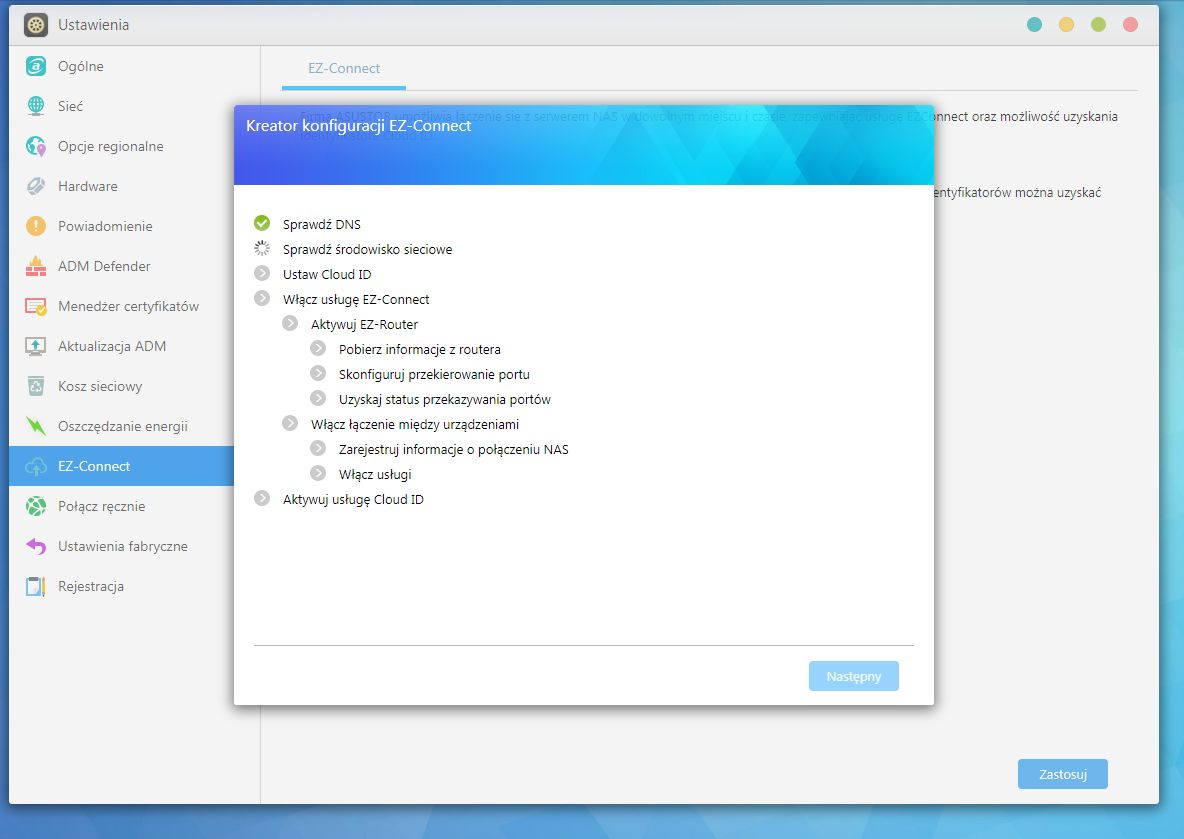The image size is (1184, 839).
Task: Click the Uzyskaj status przekazywania portów text
Action: [x=445, y=399]
